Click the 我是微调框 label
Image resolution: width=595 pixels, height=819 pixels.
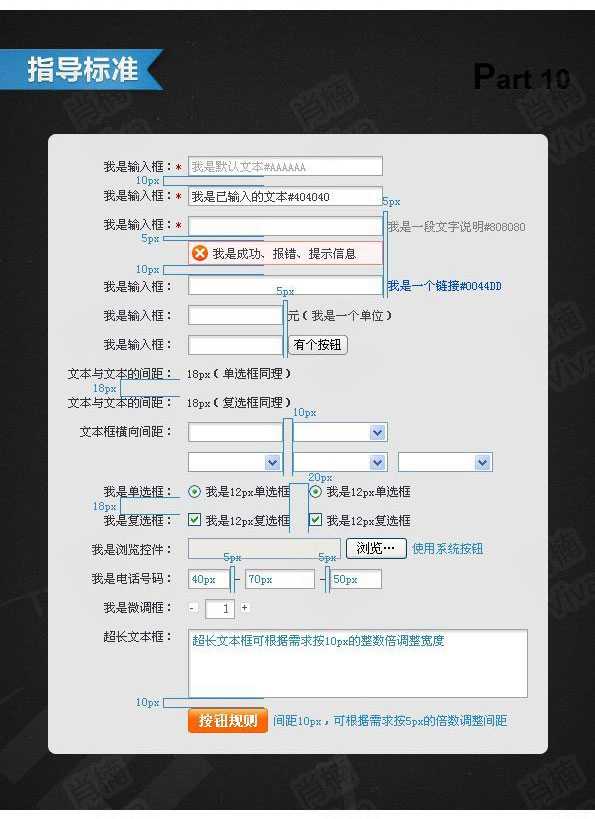tap(137, 607)
